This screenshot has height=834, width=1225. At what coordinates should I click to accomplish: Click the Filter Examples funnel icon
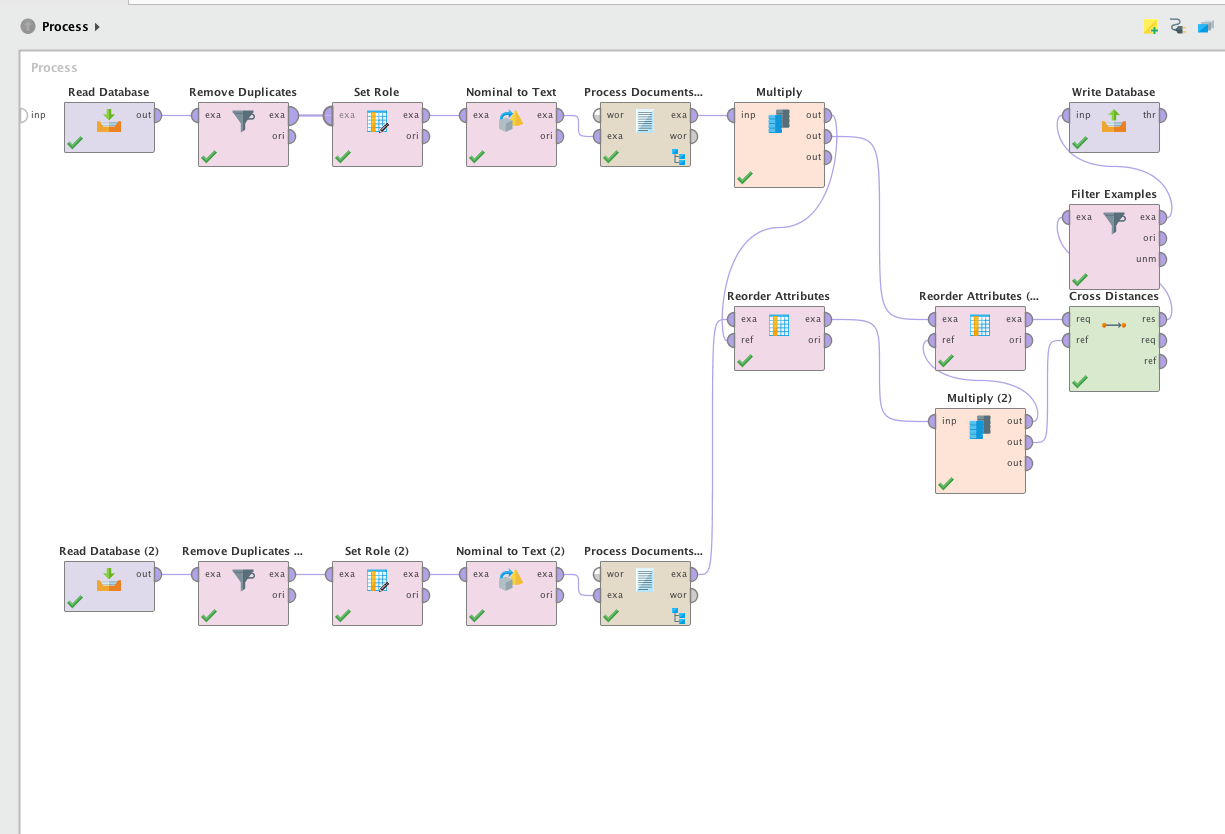coord(1113,223)
